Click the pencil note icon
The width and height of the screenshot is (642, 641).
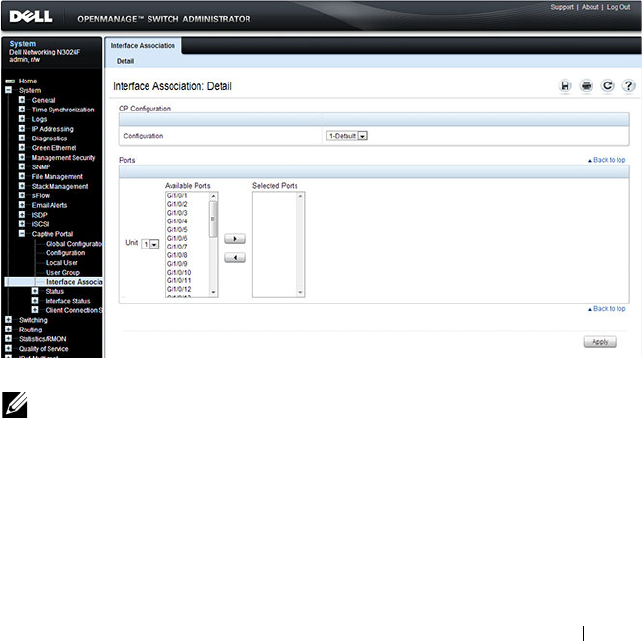coord(15,405)
